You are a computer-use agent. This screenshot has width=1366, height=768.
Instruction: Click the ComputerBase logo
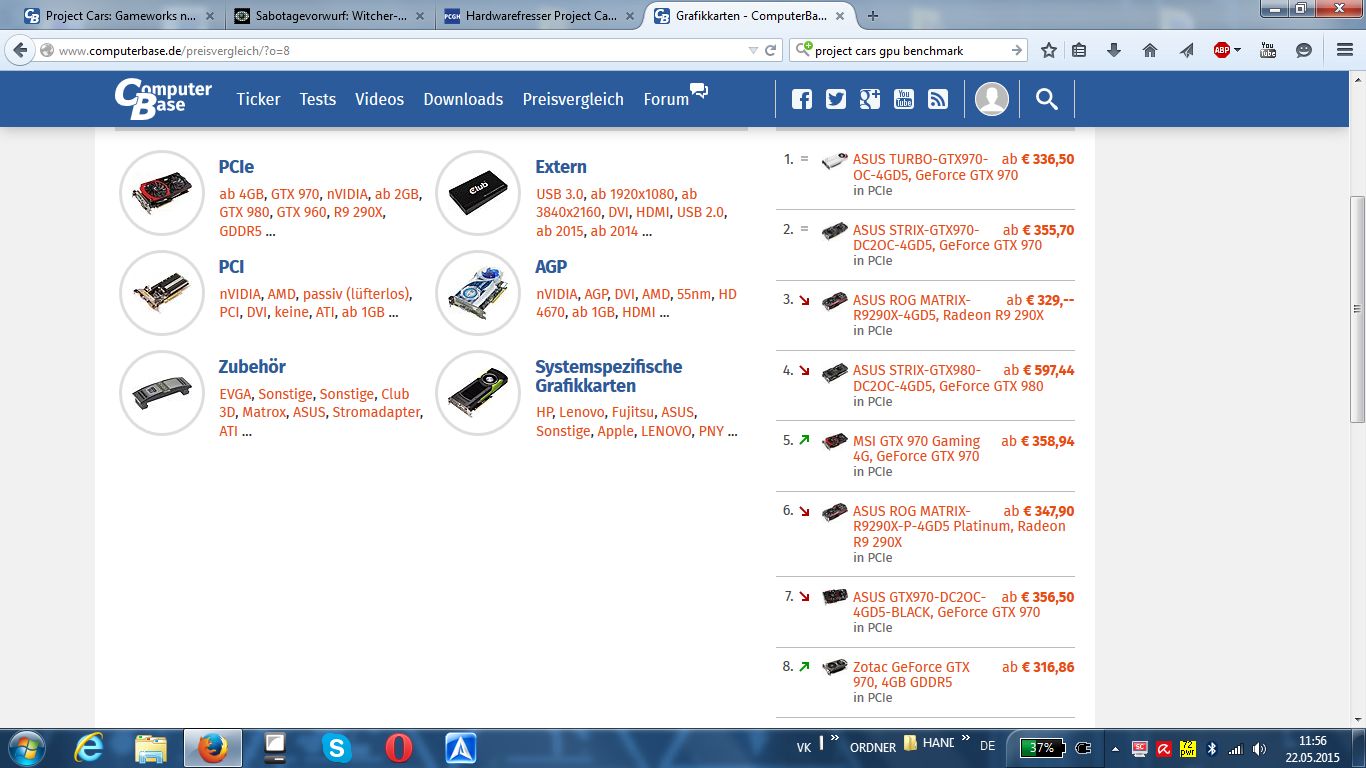163,99
